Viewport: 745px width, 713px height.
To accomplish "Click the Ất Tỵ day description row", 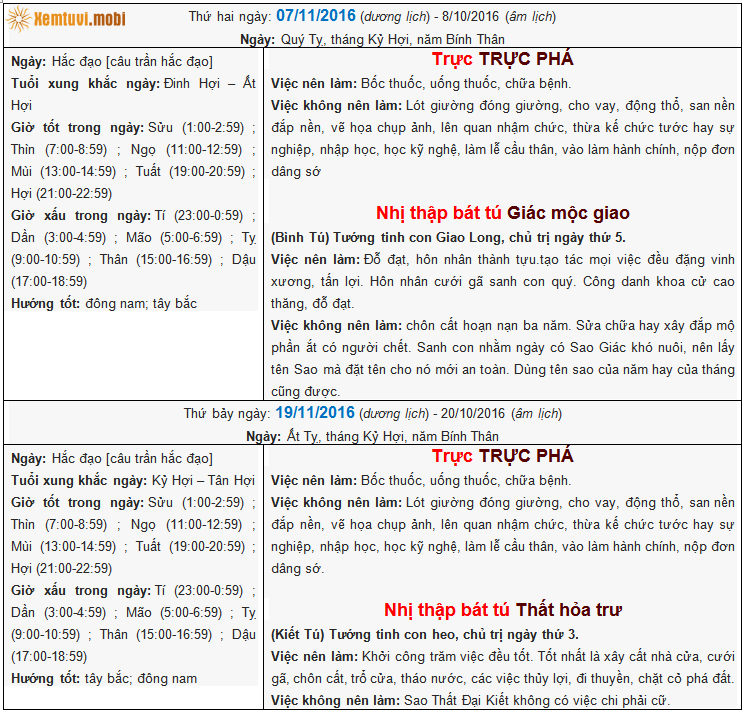I will 371,436.
